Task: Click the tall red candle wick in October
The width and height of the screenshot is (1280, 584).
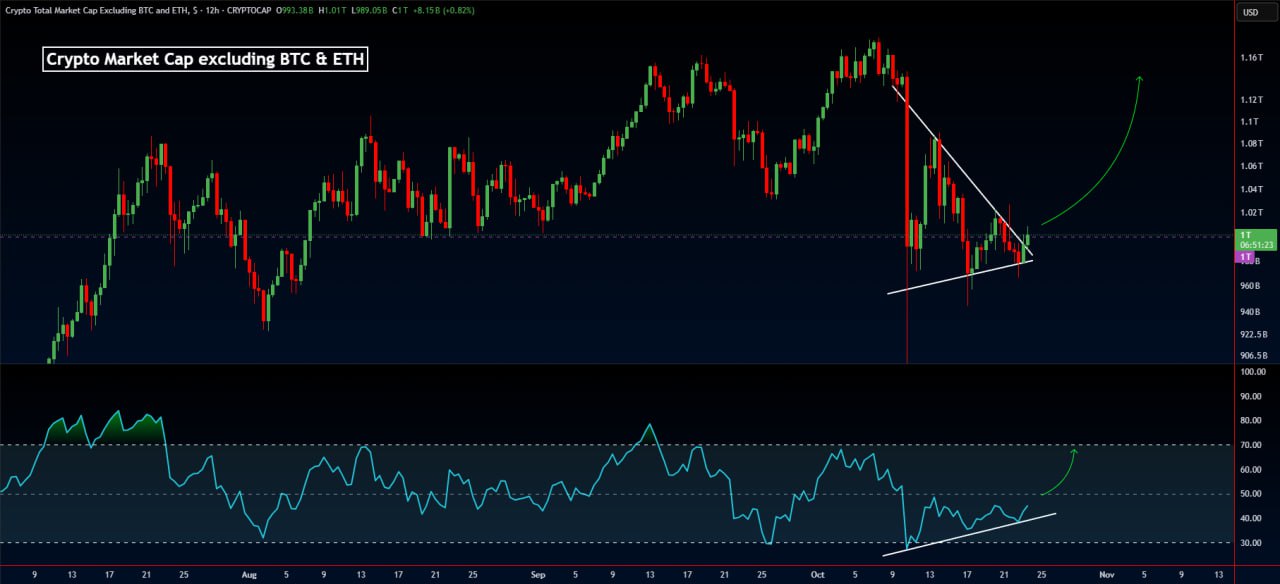Action: point(907,320)
